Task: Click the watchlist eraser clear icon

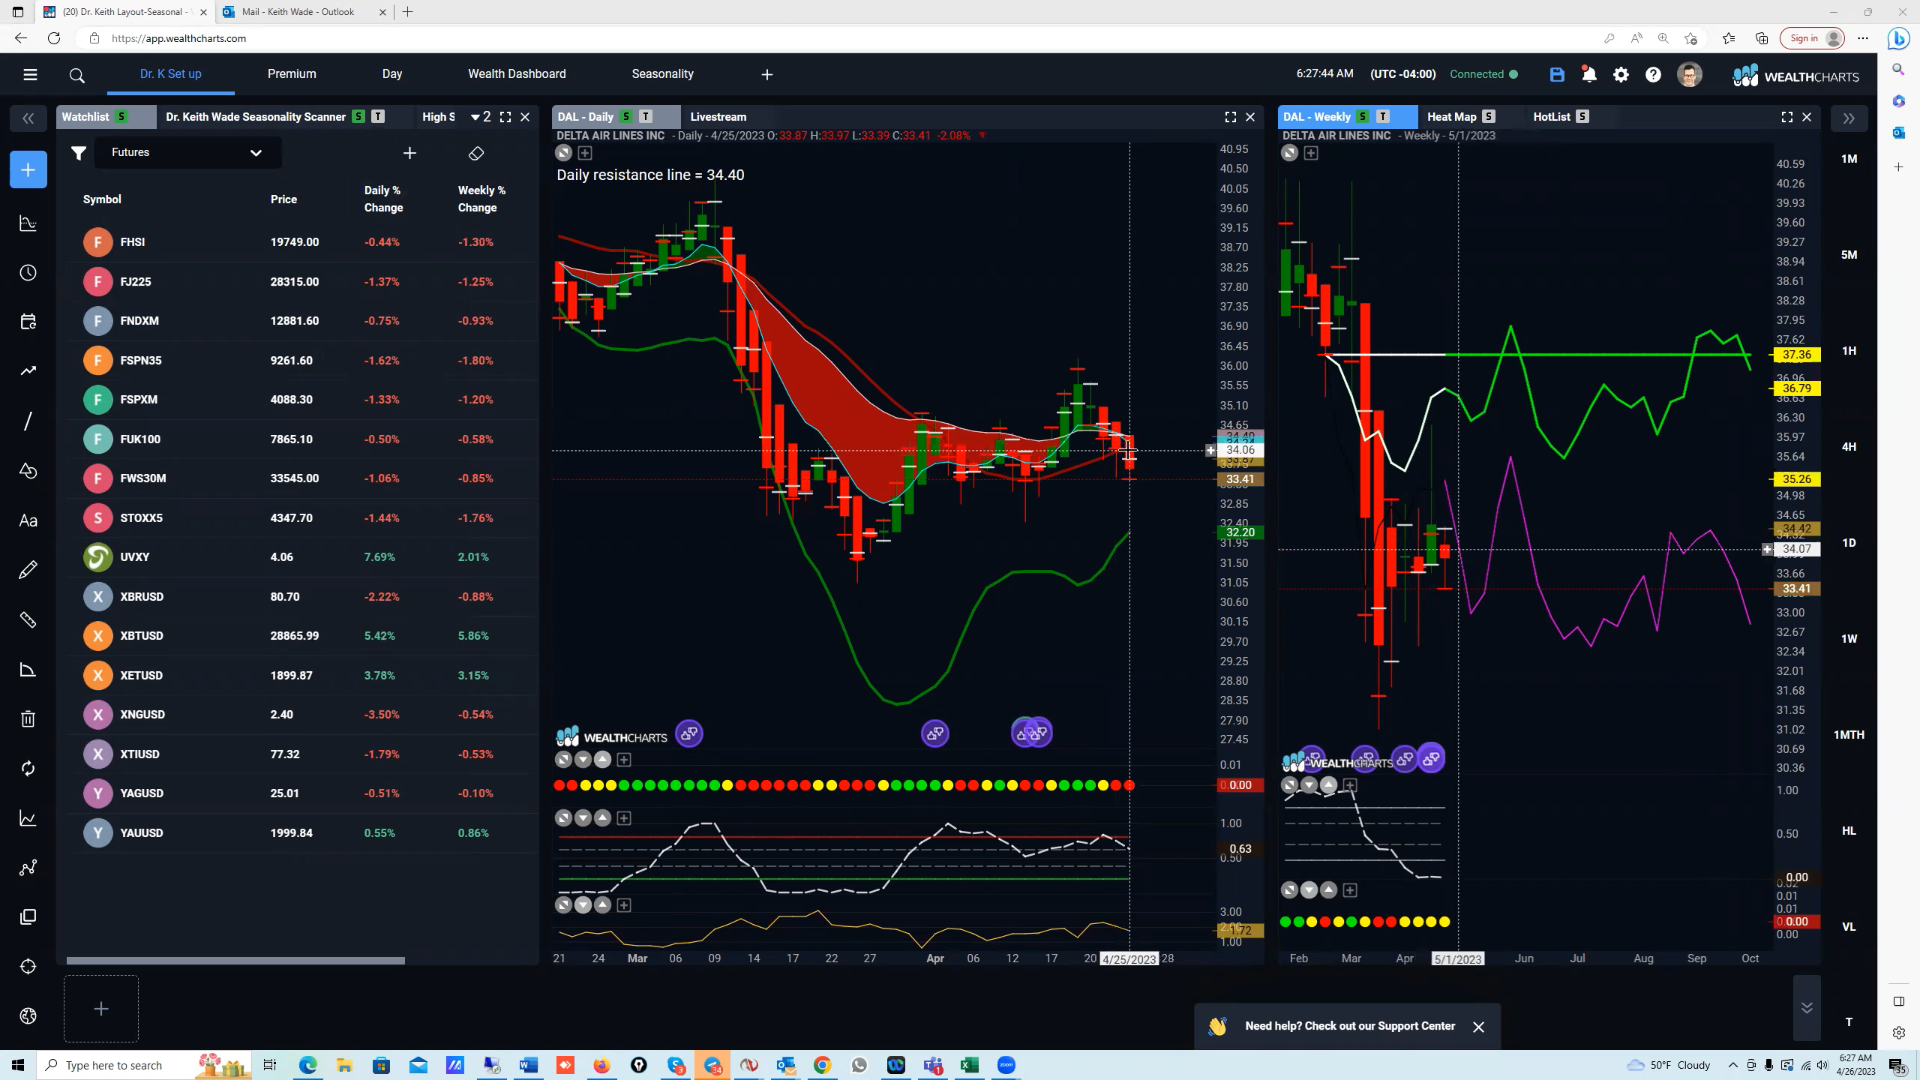Action: click(476, 153)
